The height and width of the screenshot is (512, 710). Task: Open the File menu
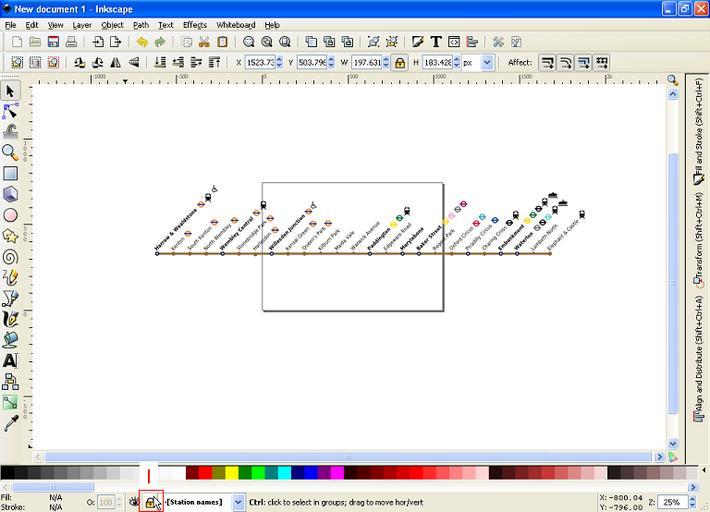(x=10, y=25)
